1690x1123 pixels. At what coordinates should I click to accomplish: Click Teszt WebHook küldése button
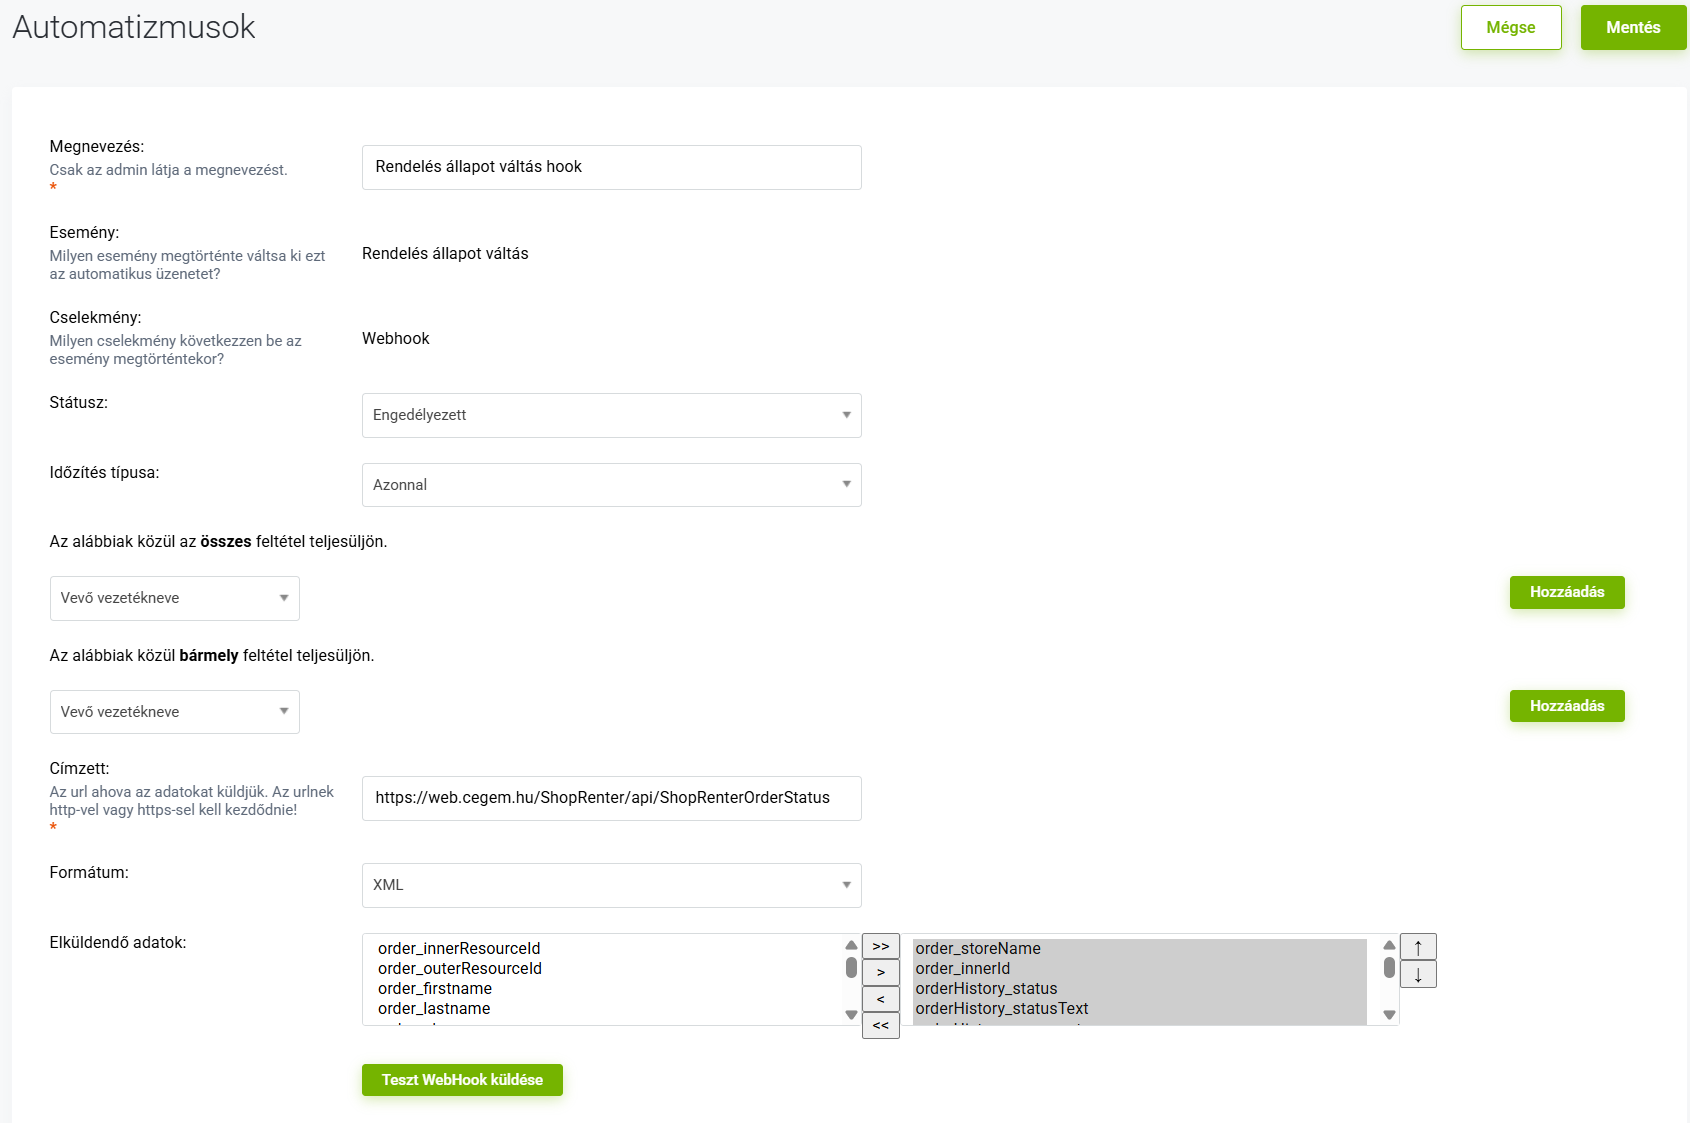pyautogui.click(x=462, y=1080)
